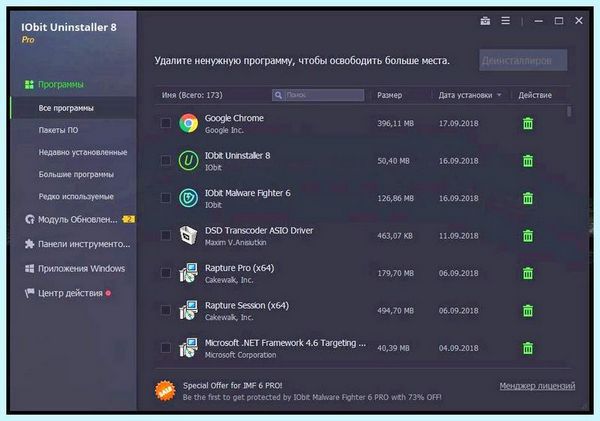Click the 494,70 MB size value

395,310
